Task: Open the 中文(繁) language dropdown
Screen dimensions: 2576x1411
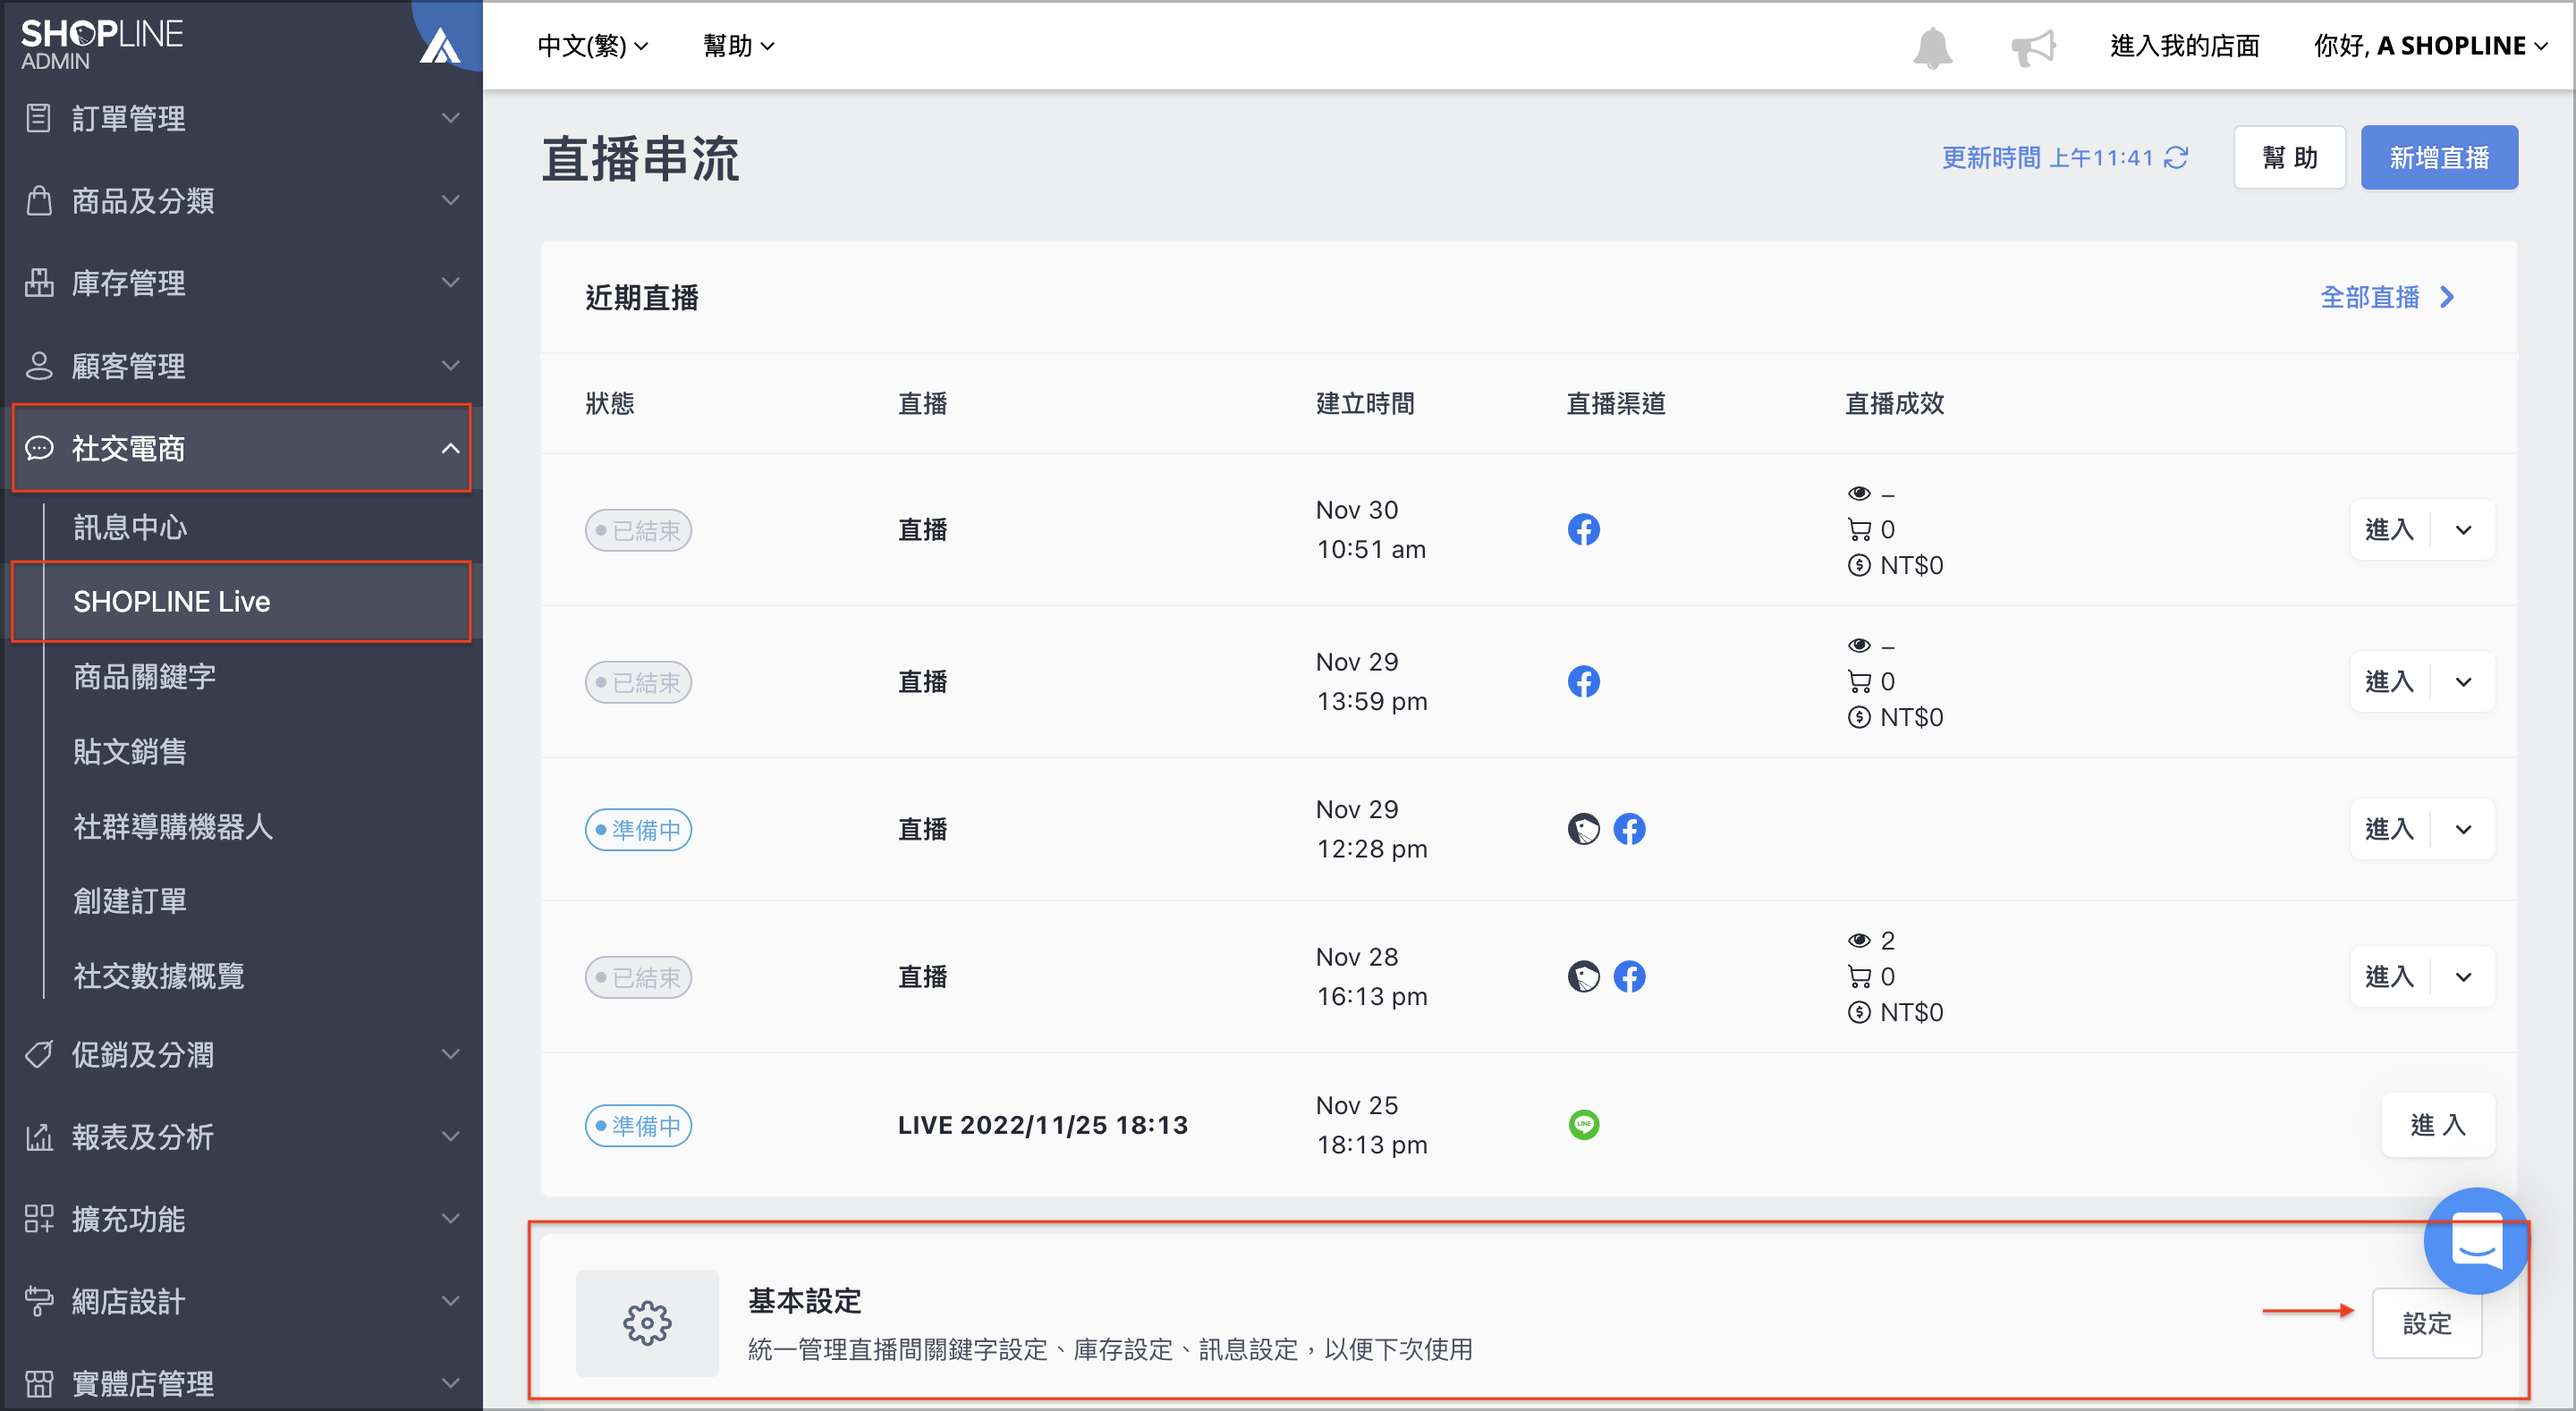Action: (592, 46)
